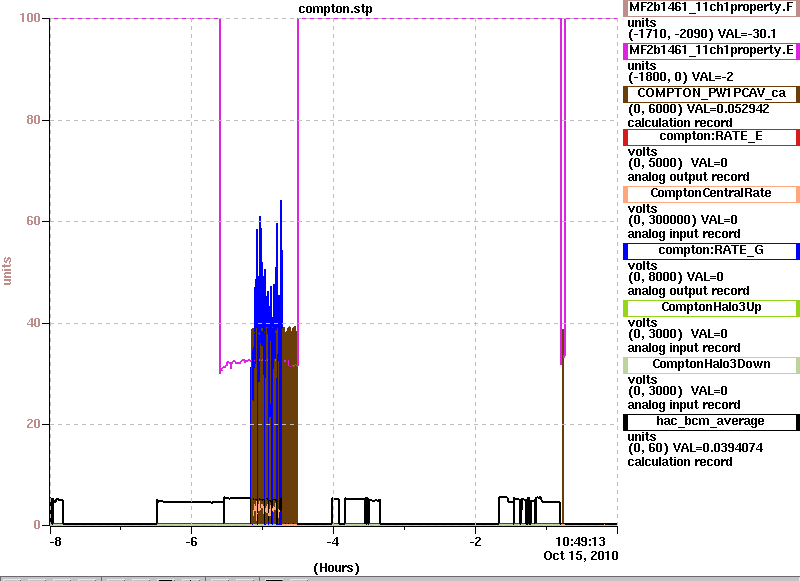Click the '-6' hours x-axis tick label
This screenshot has width=800, height=581.
pos(191,541)
